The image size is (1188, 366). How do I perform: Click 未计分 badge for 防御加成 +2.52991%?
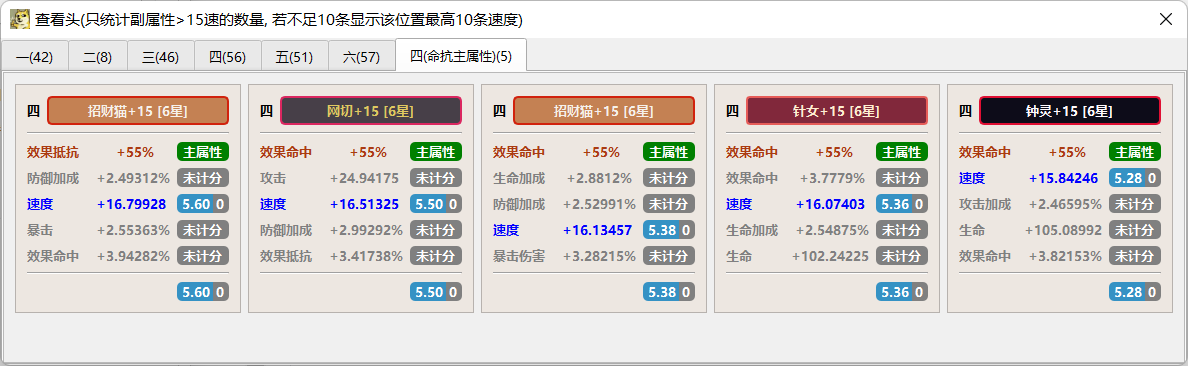(x=669, y=204)
